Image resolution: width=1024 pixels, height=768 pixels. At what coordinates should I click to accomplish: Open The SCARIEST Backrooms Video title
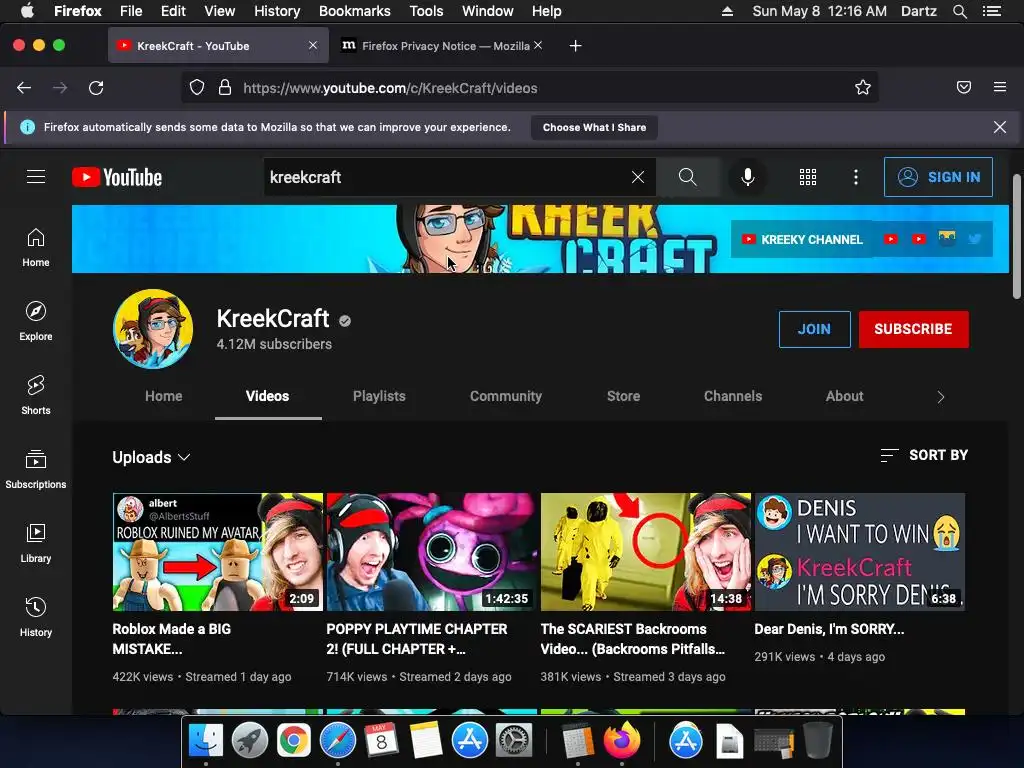pyautogui.click(x=633, y=639)
